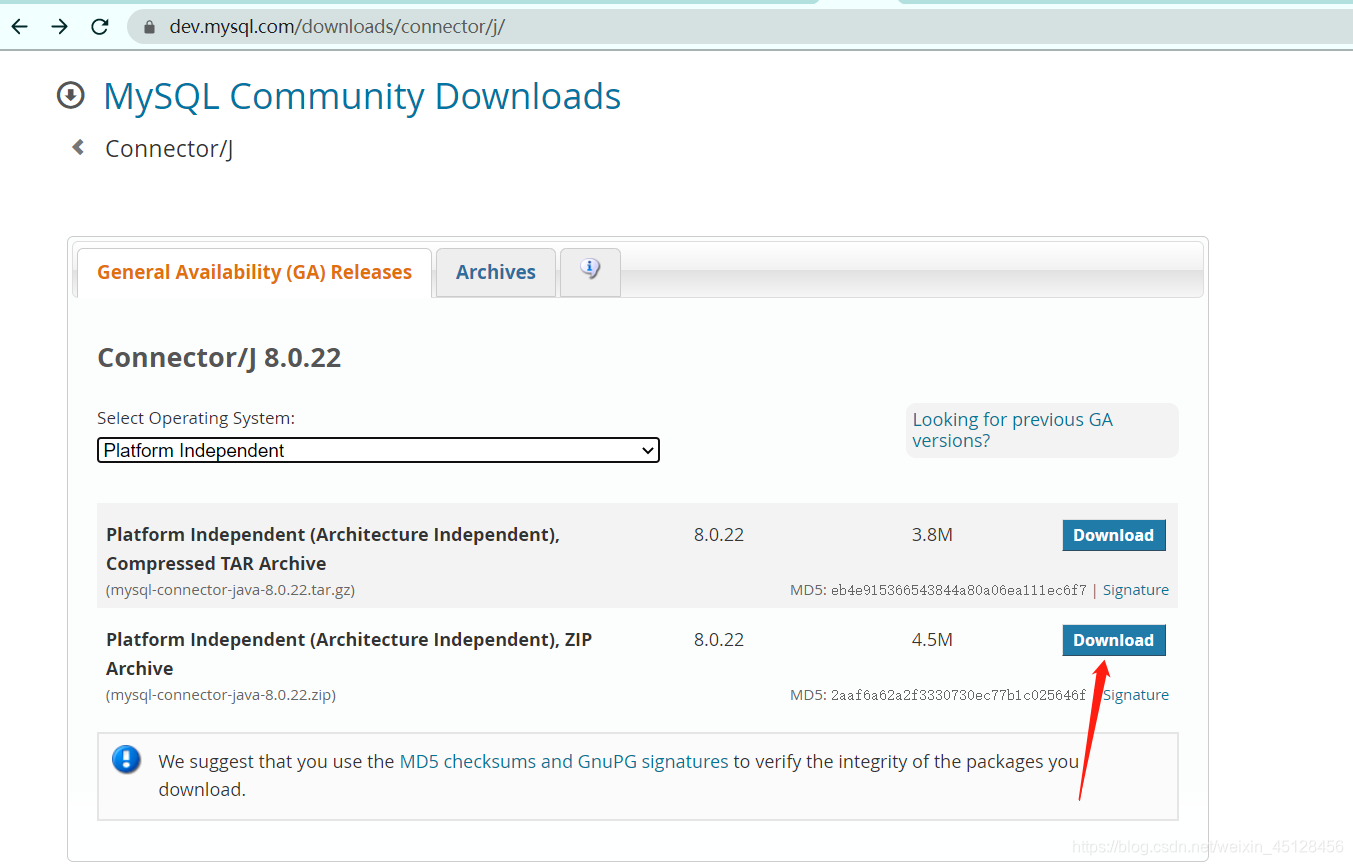Screen dimensions: 1353x865
Task: Click the Select Operating System label
Action: point(196,418)
